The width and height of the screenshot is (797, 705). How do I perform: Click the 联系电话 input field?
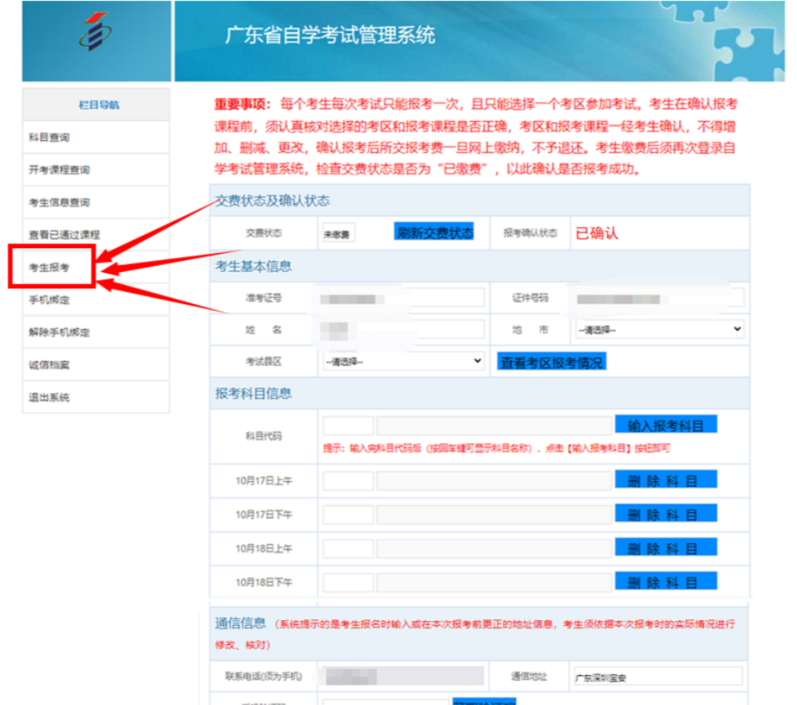404,676
